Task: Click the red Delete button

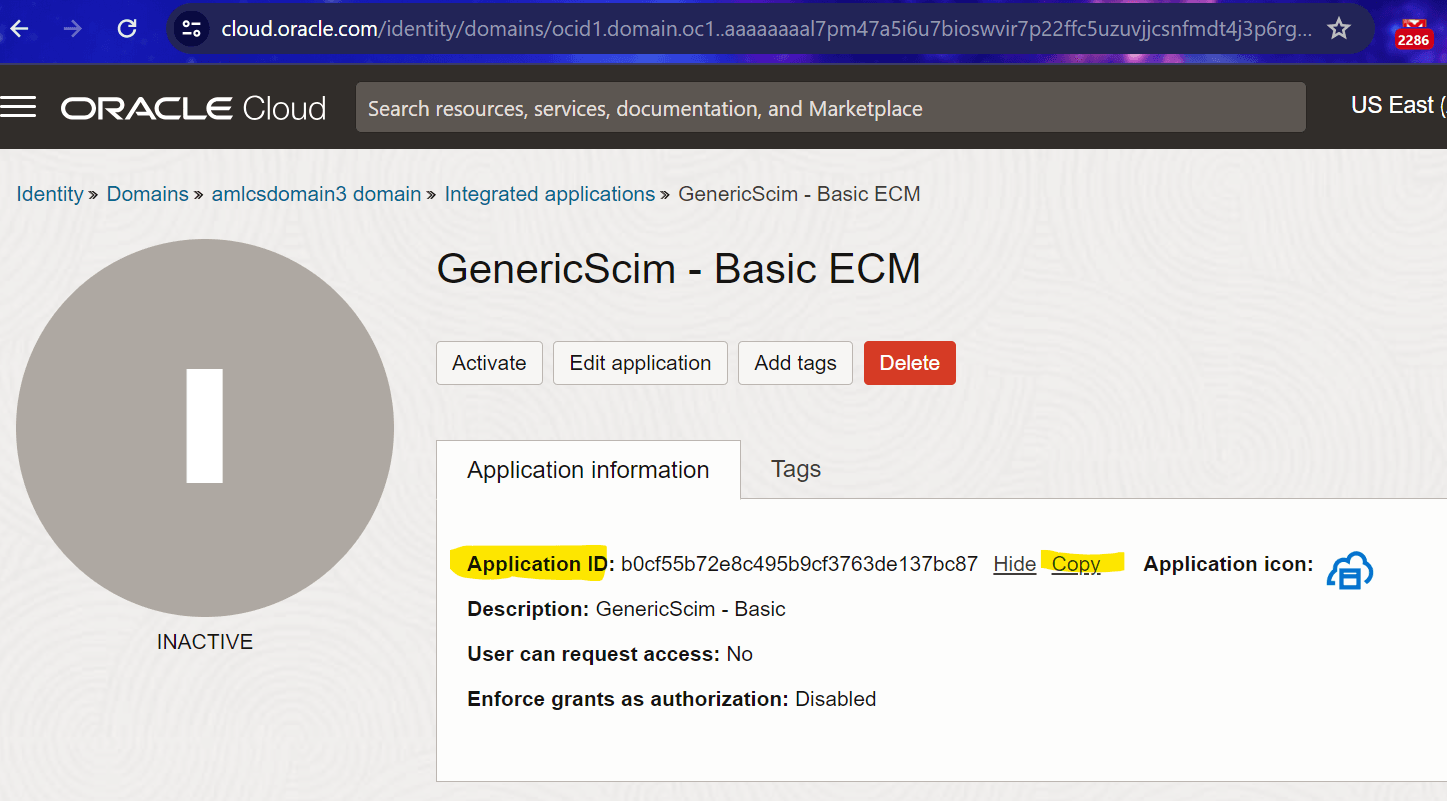Action: (910, 363)
